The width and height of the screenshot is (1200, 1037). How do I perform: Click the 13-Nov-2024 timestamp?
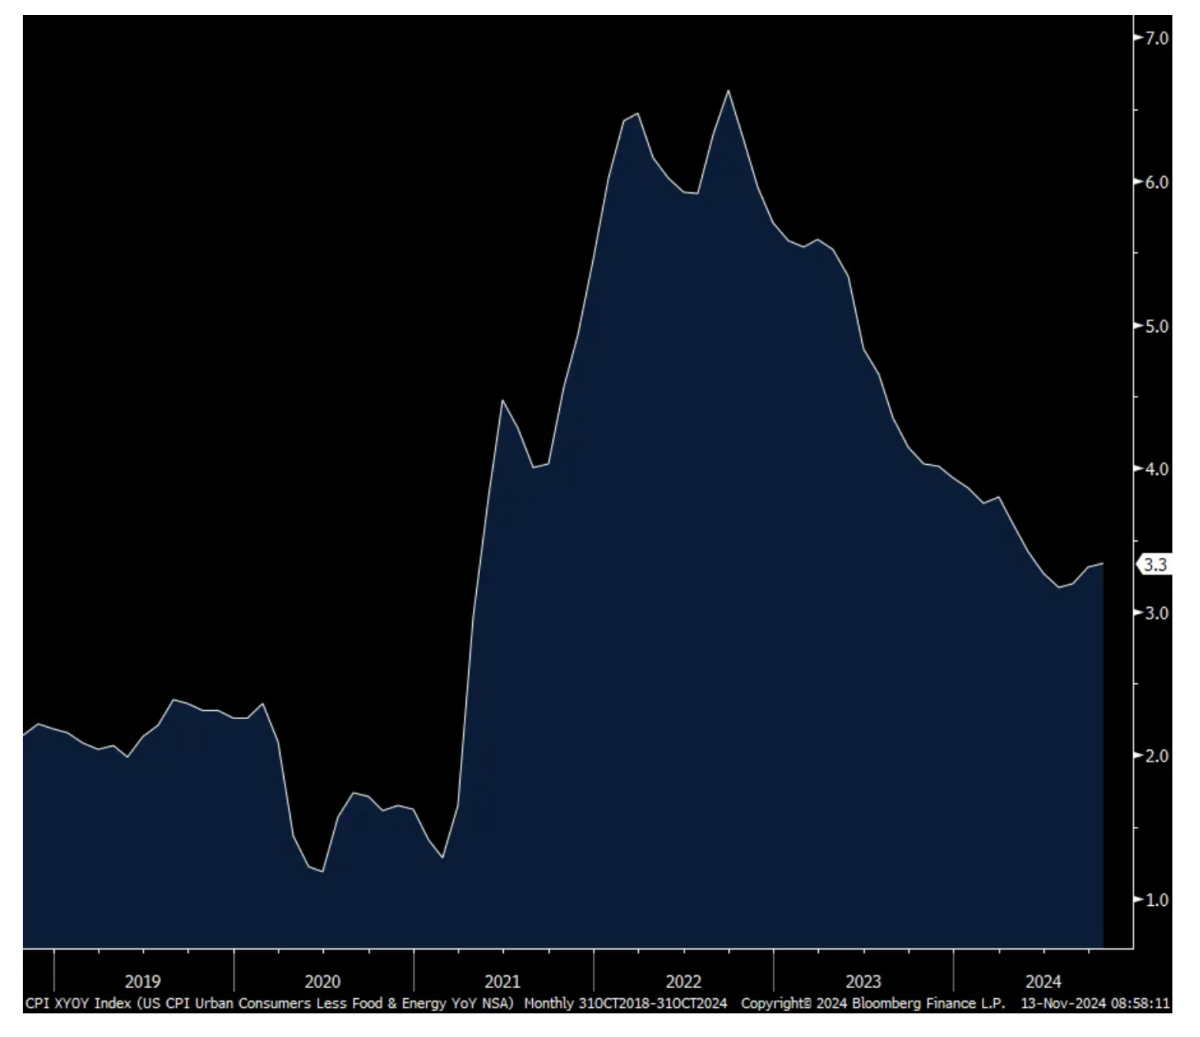tap(1095, 1003)
